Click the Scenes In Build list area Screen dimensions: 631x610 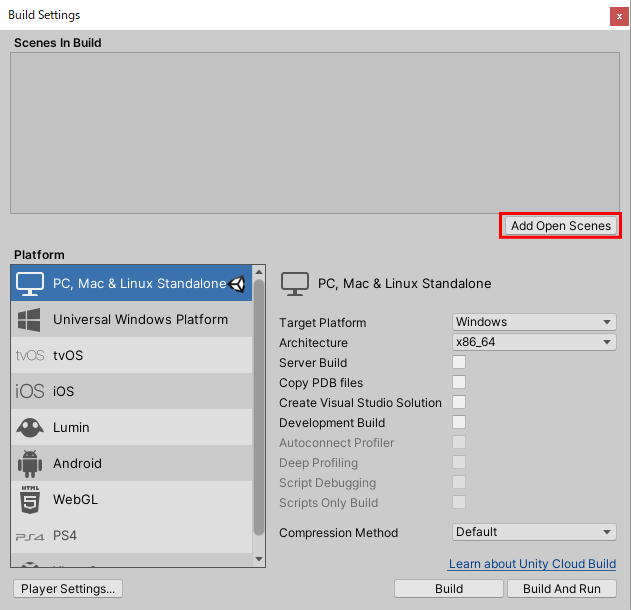click(315, 133)
